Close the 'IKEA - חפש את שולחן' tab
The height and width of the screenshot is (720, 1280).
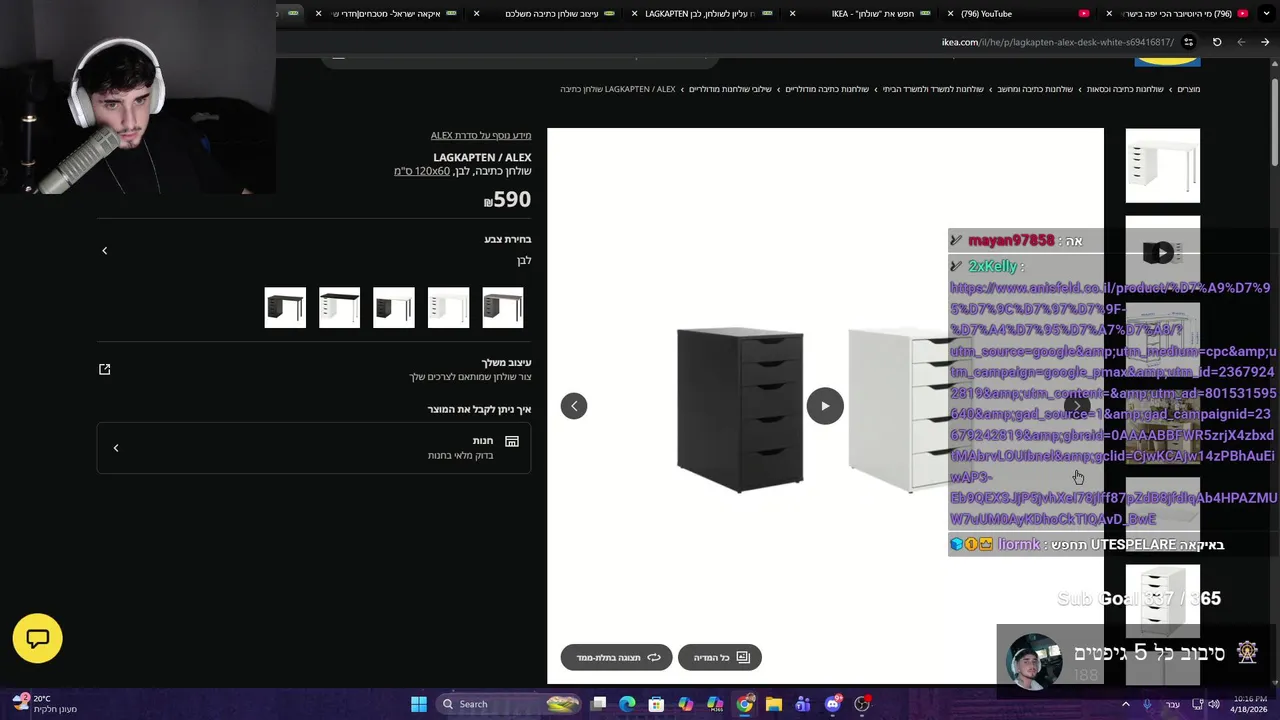[792, 14]
